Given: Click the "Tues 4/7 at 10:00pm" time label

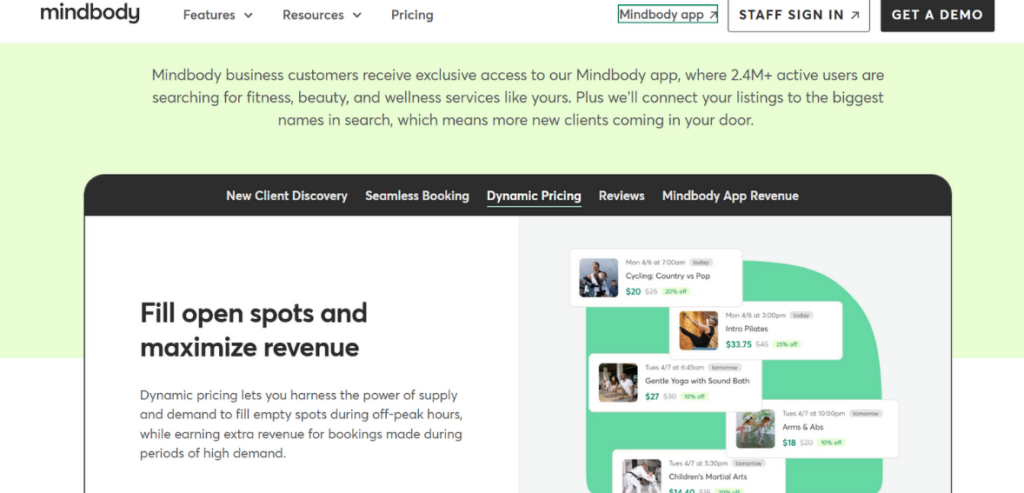Looking at the screenshot, I should coord(814,413).
